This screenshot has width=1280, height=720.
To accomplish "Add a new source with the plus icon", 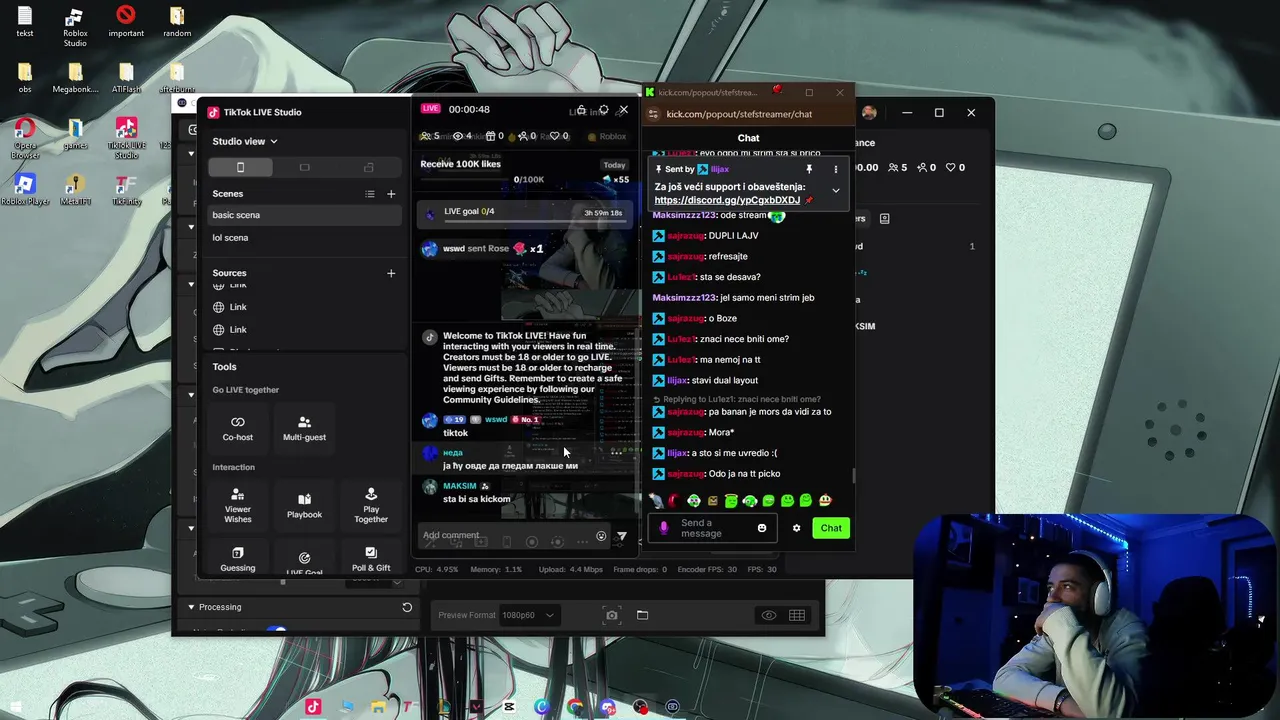I will coord(391,273).
